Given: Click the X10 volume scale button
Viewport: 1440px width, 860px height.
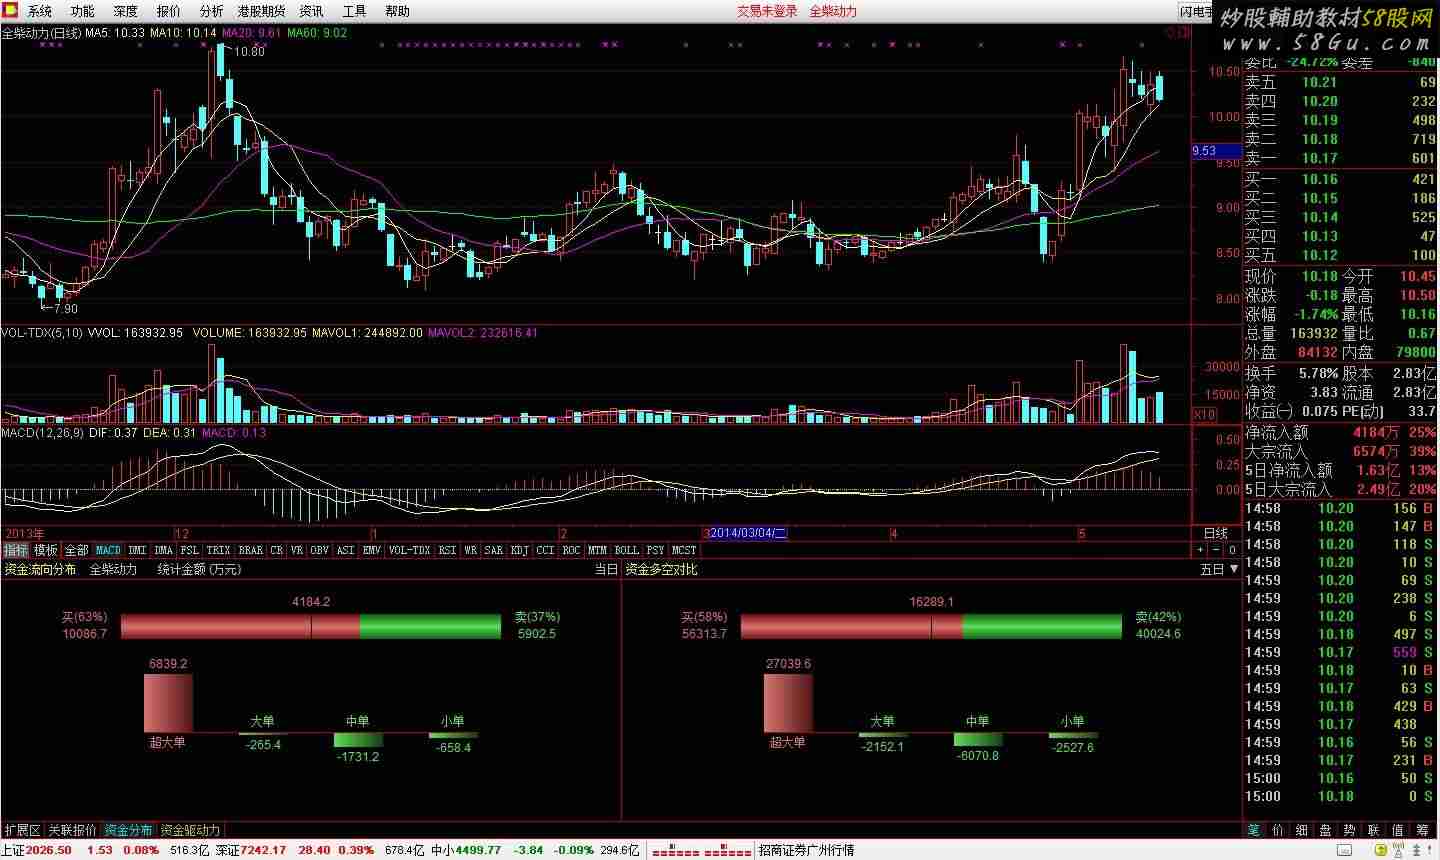Looking at the screenshot, I should tap(1206, 414).
